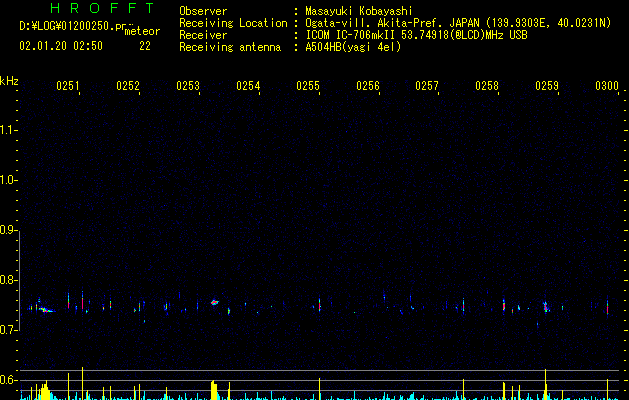The width and height of the screenshot is (629, 400).
Task: Click the meteor count value 22
Action: pos(145,46)
